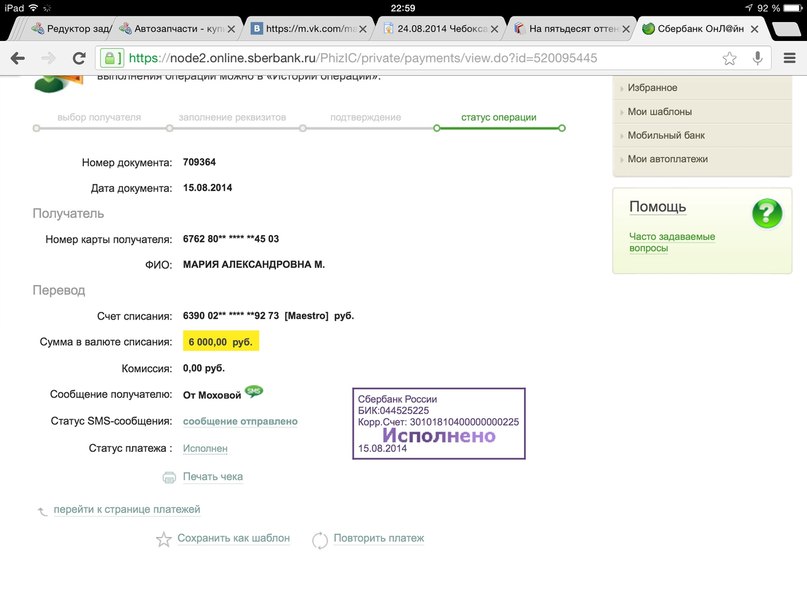807x605 pixels.
Task: Click the подтверждение step
Action: [x=365, y=117]
